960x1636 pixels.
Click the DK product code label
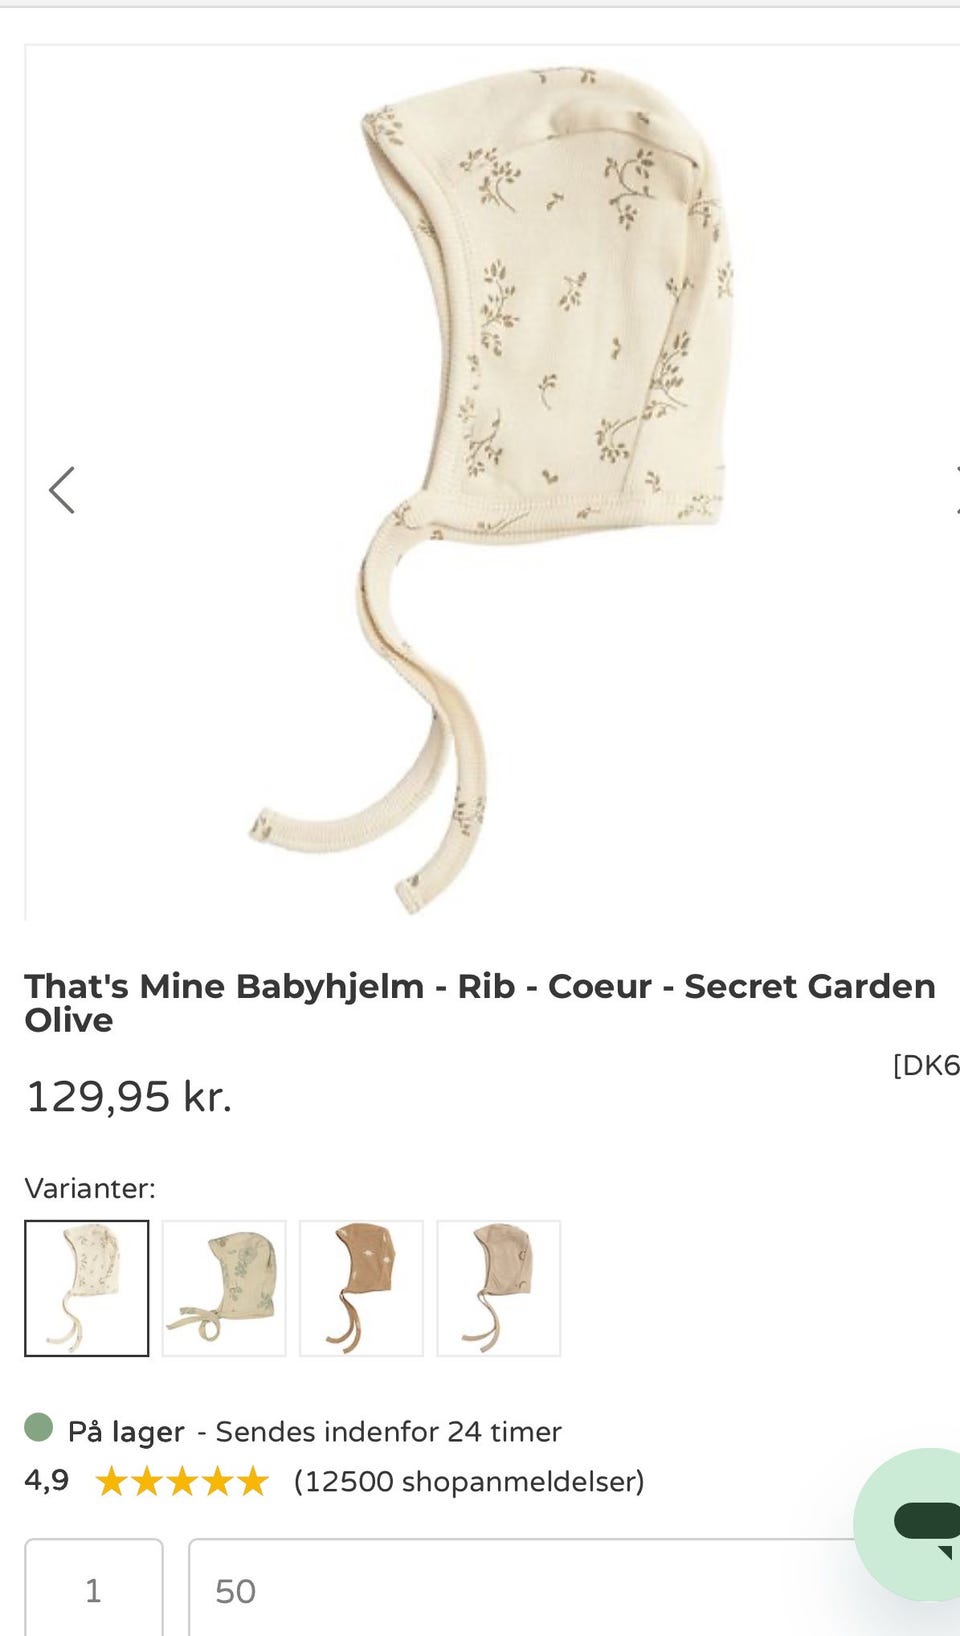coord(926,1065)
